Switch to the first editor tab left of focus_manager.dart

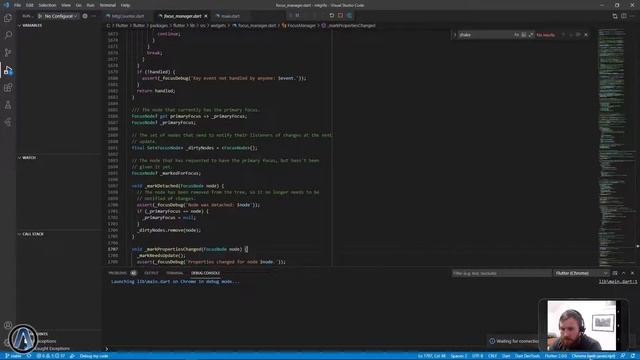click(128, 16)
